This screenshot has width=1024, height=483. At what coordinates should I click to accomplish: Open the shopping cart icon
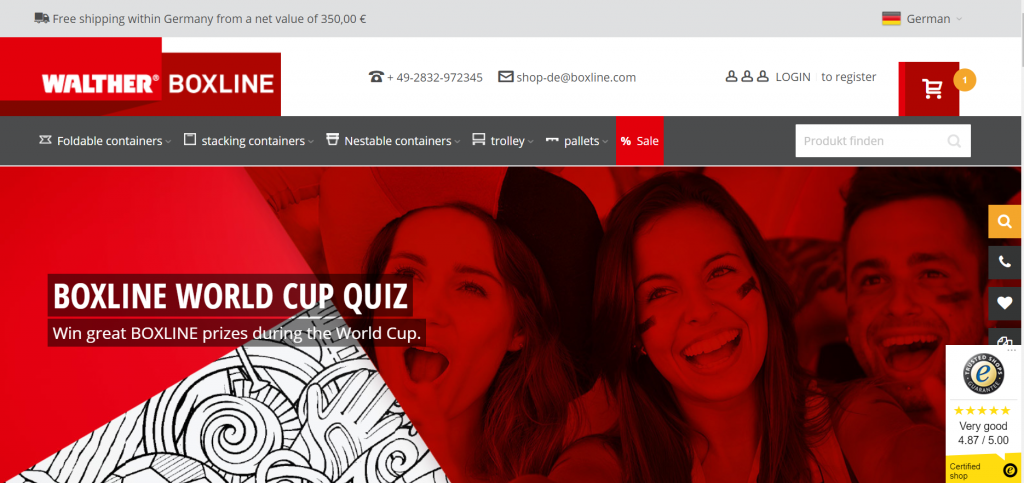click(932, 89)
